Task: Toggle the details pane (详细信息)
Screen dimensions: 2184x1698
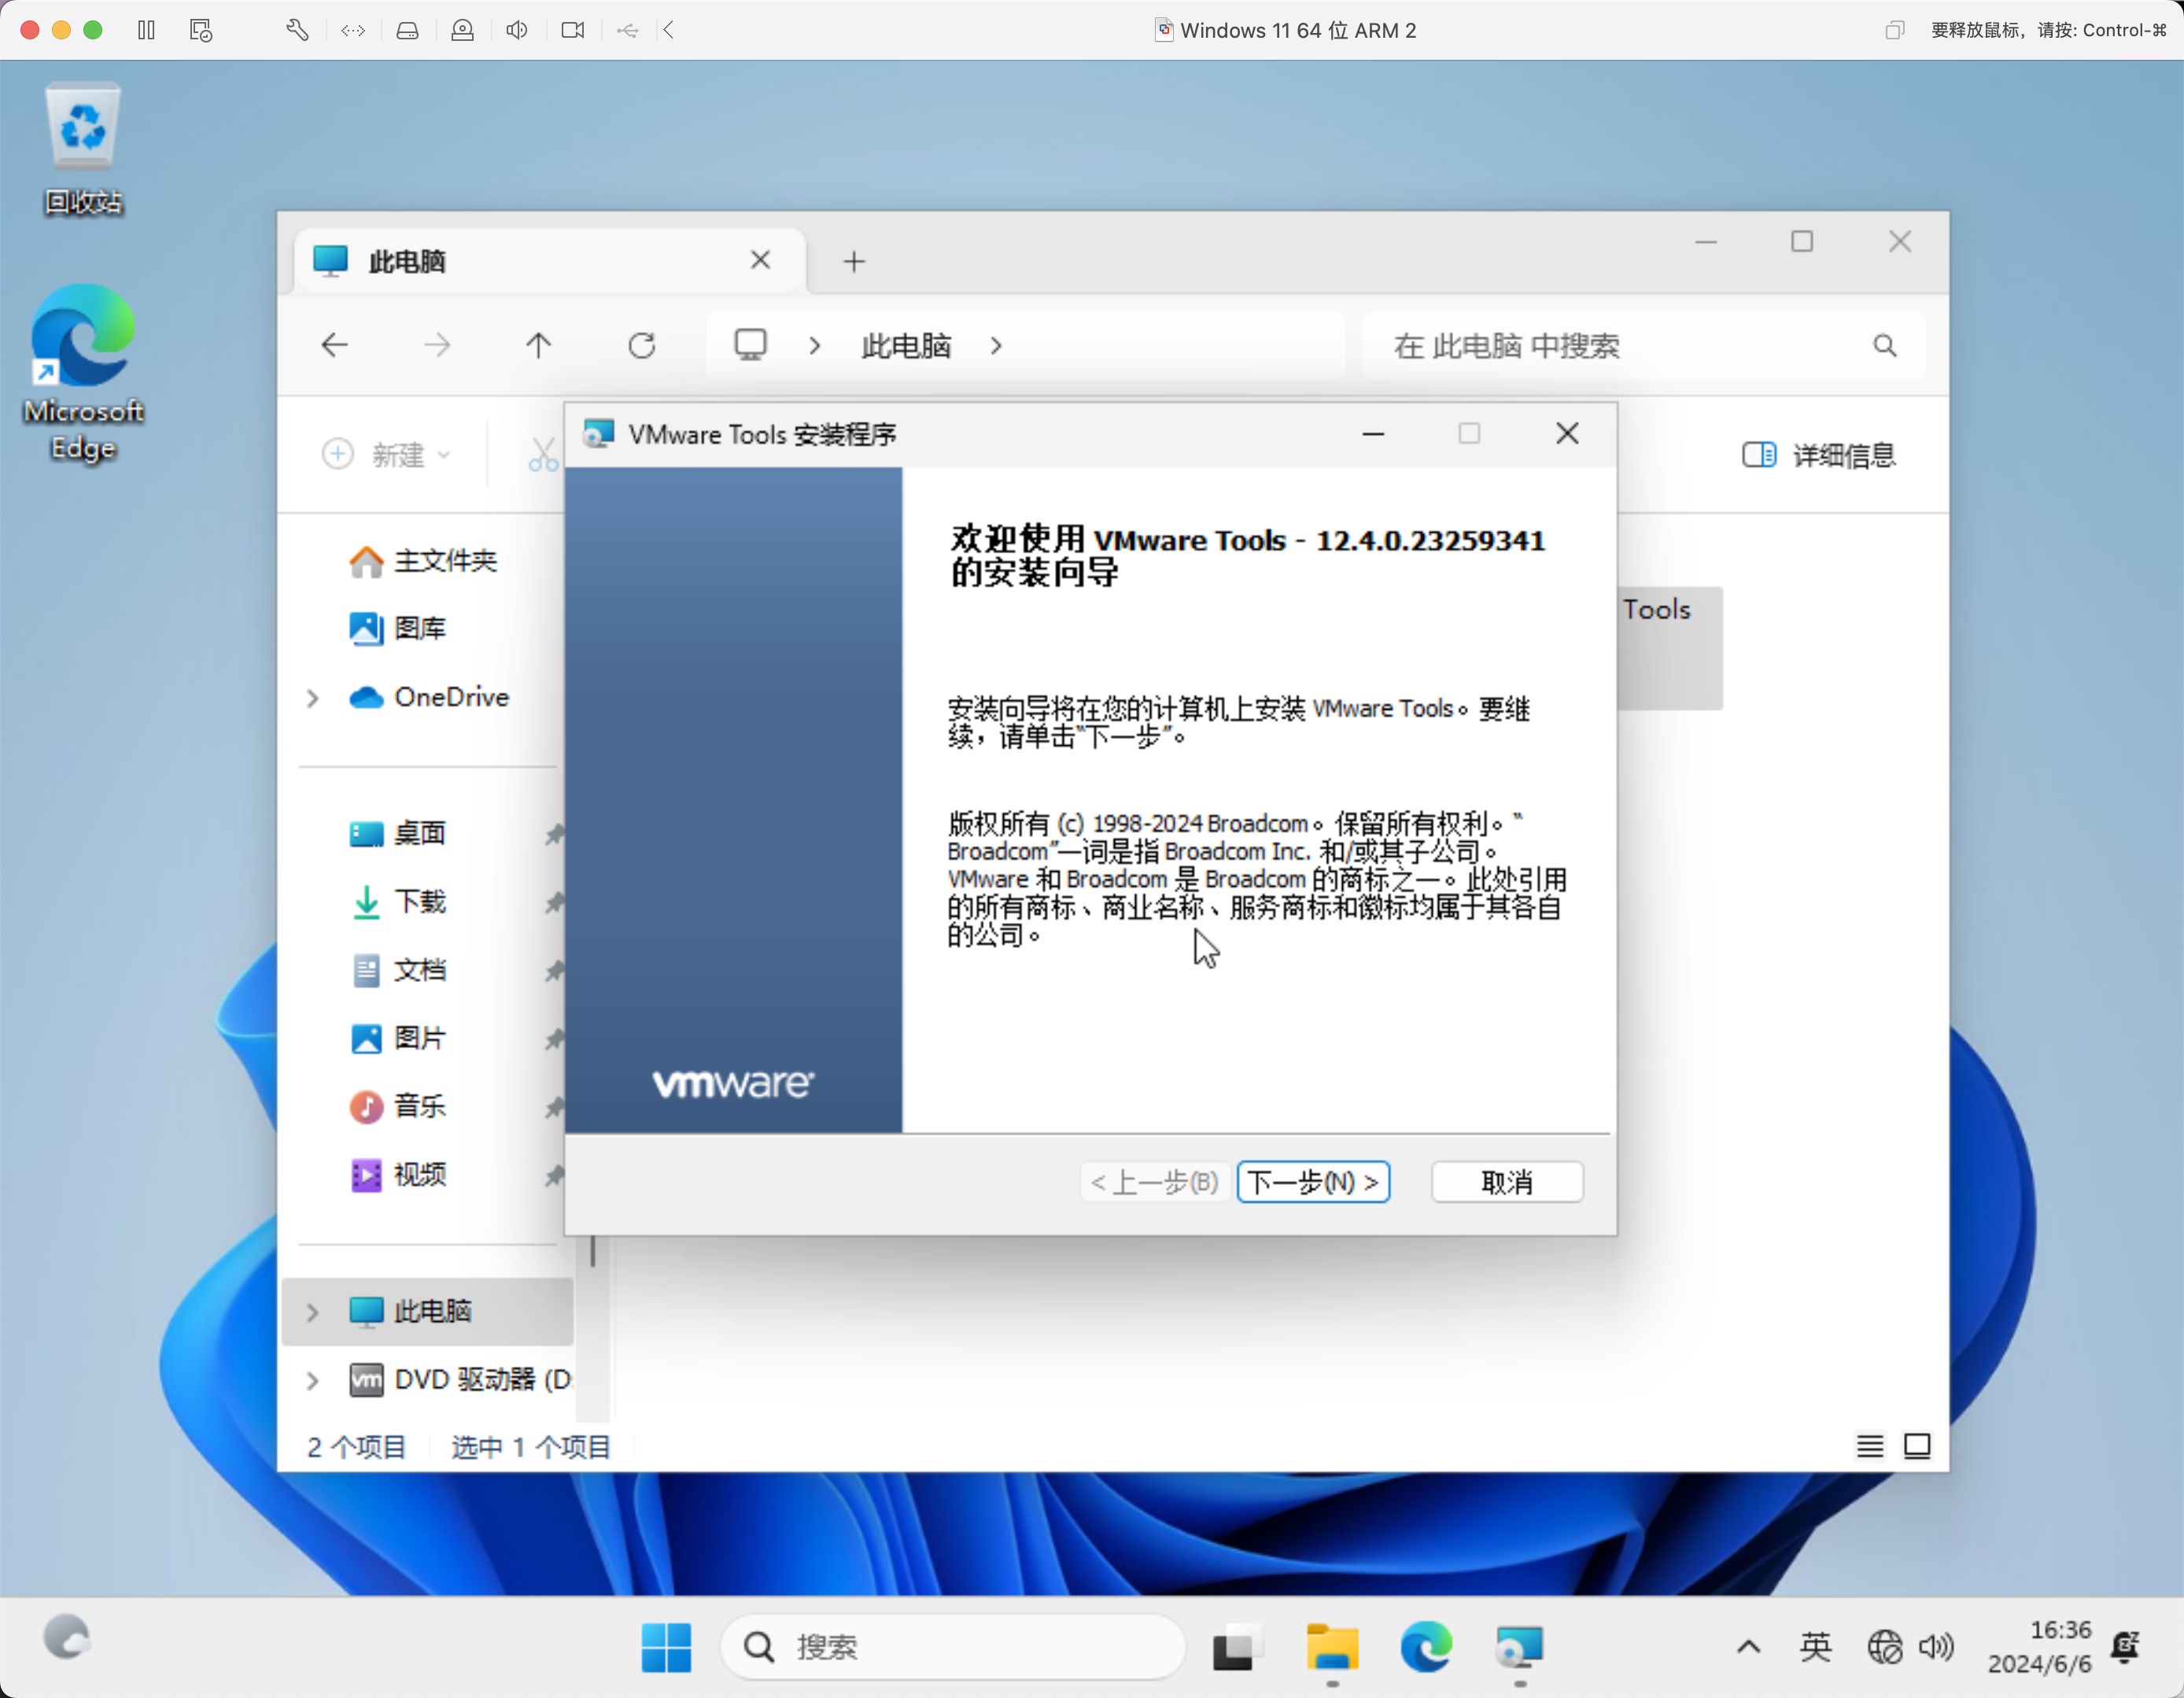Action: coord(1818,455)
